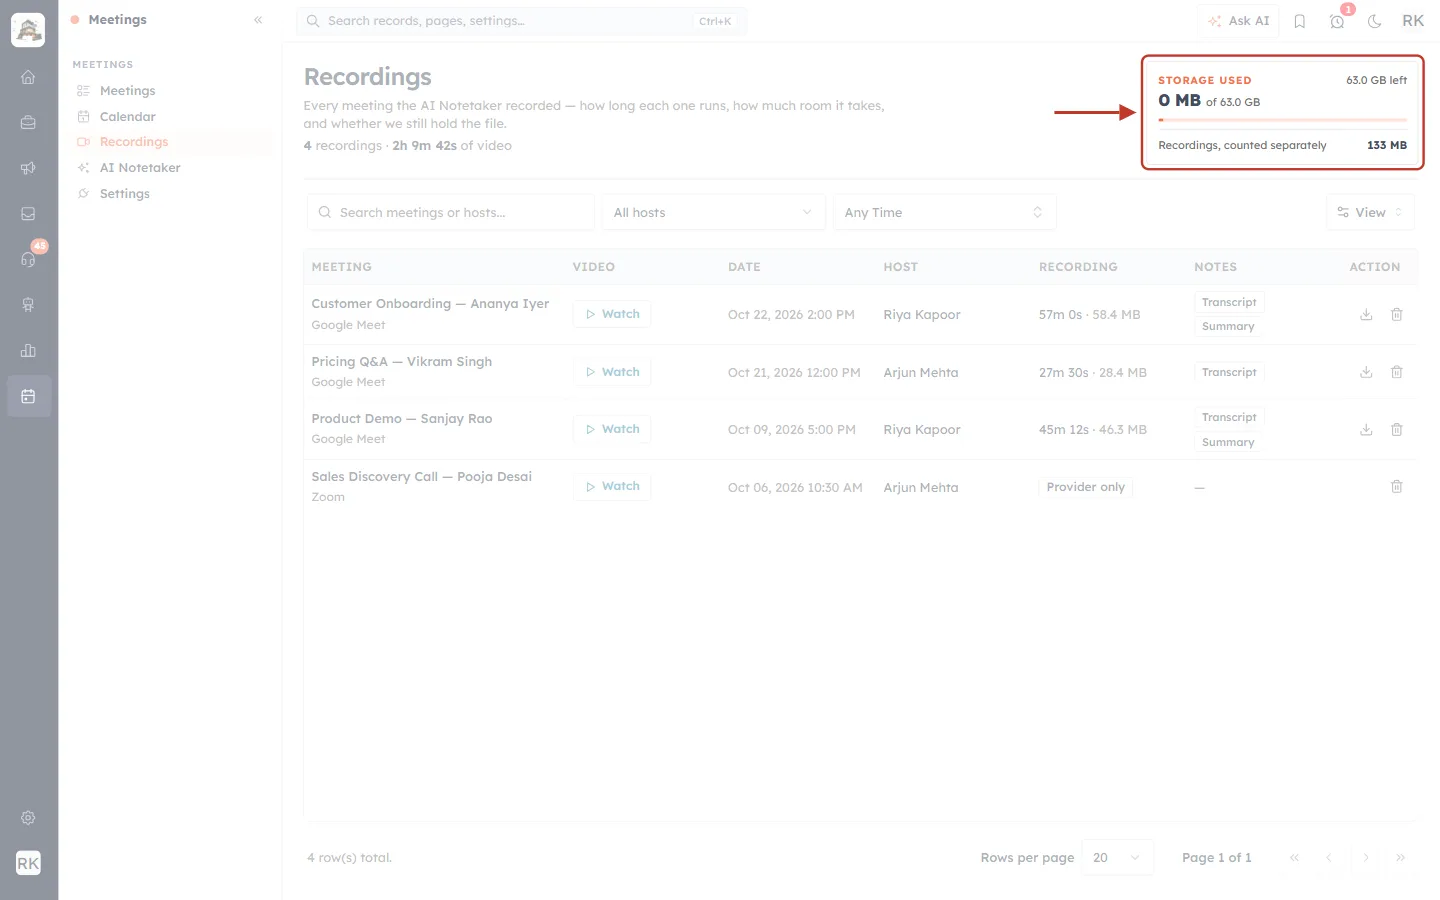Click the Search meetings or hosts field
This screenshot has width=1440, height=900.
[x=450, y=212]
